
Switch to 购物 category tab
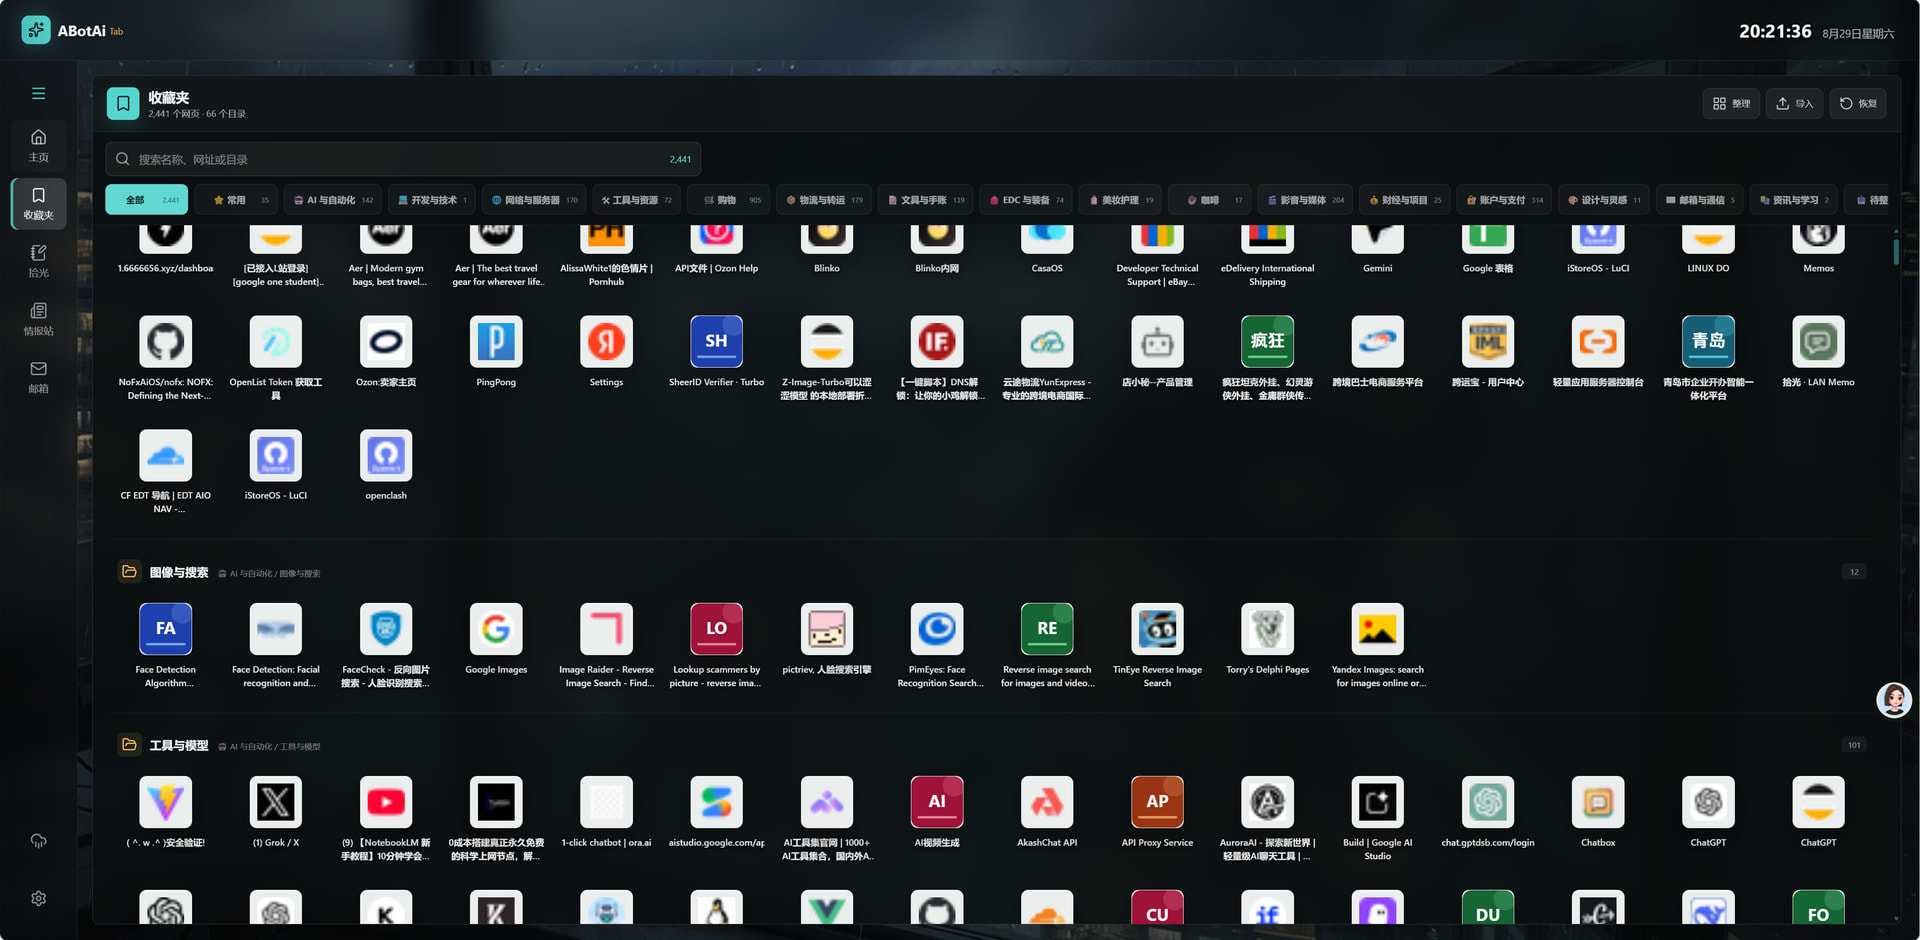click(x=728, y=200)
